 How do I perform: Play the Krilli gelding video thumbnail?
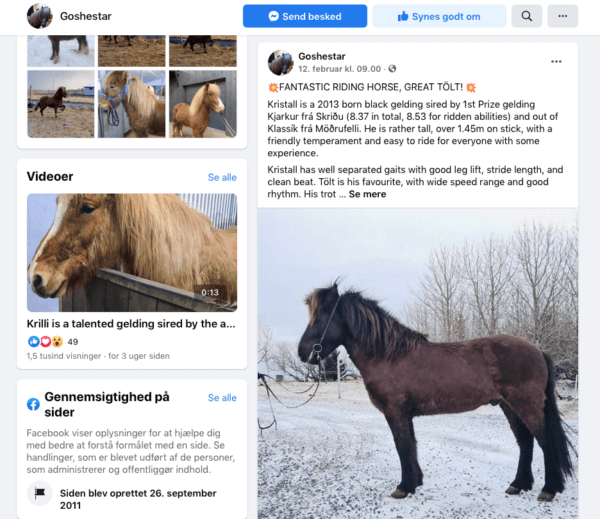click(x=132, y=253)
